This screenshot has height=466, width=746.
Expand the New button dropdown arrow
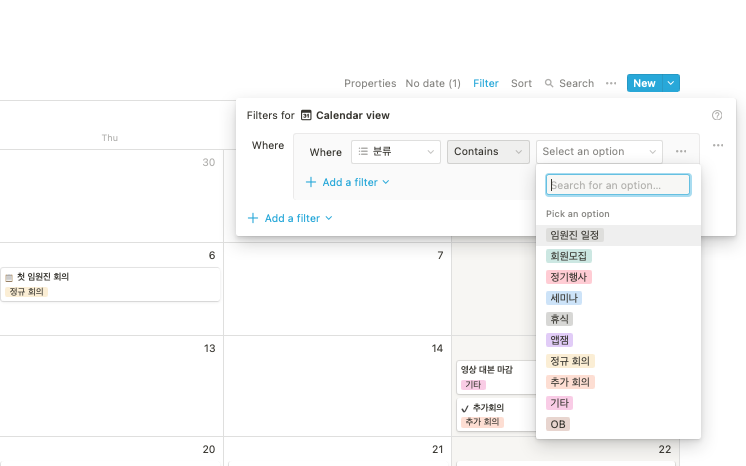(671, 83)
